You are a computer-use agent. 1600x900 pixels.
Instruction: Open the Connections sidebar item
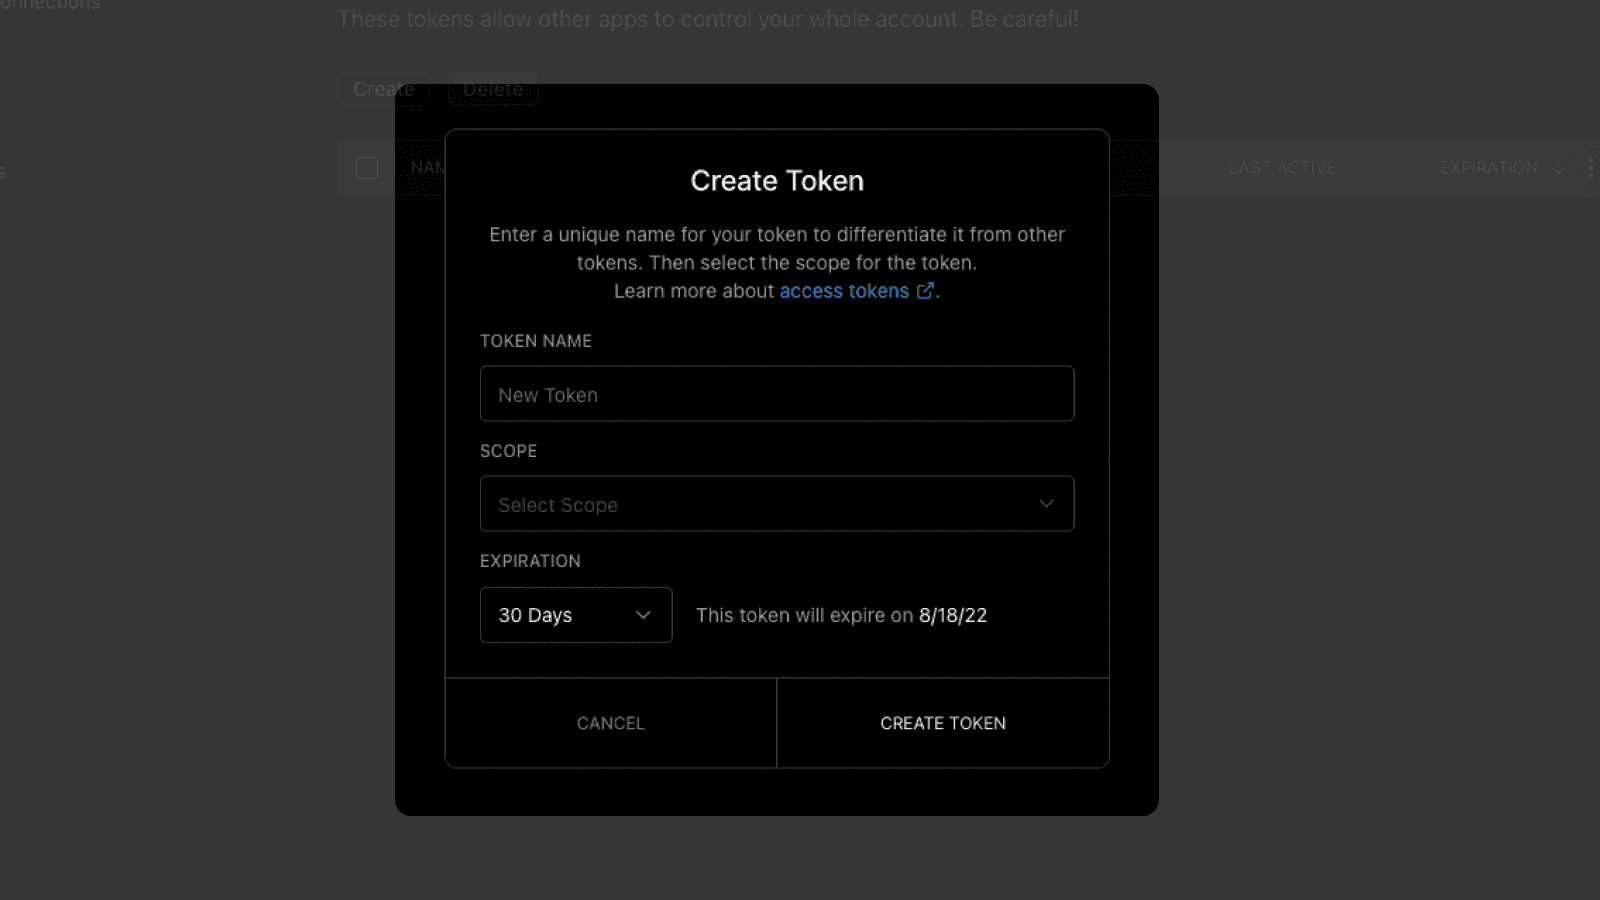[50, 6]
